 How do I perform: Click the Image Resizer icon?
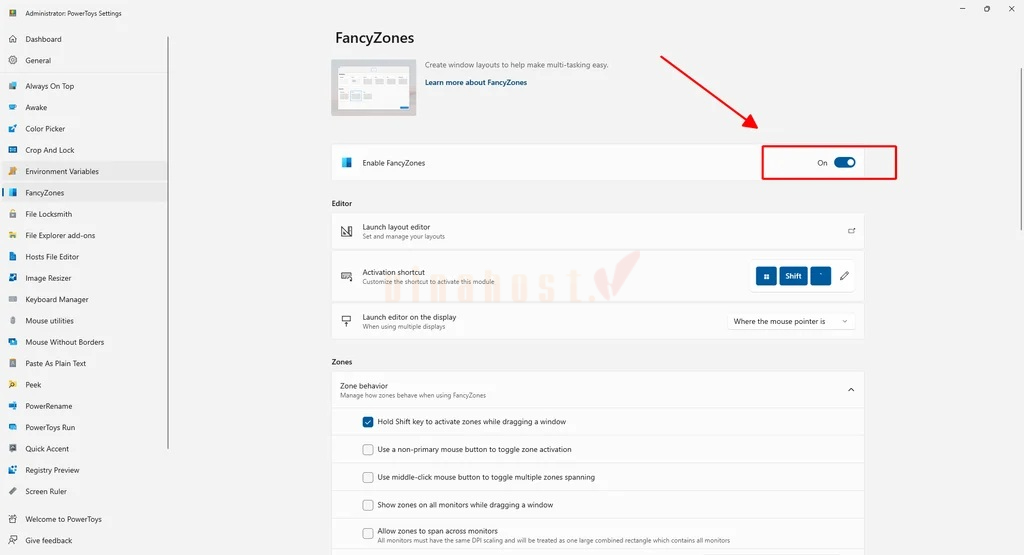pyautogui.click(x=12, y=278)
